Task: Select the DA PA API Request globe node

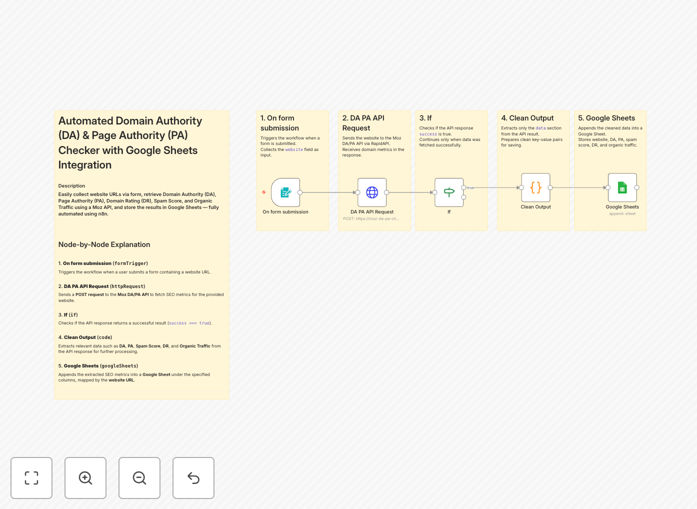Action: 372,192
